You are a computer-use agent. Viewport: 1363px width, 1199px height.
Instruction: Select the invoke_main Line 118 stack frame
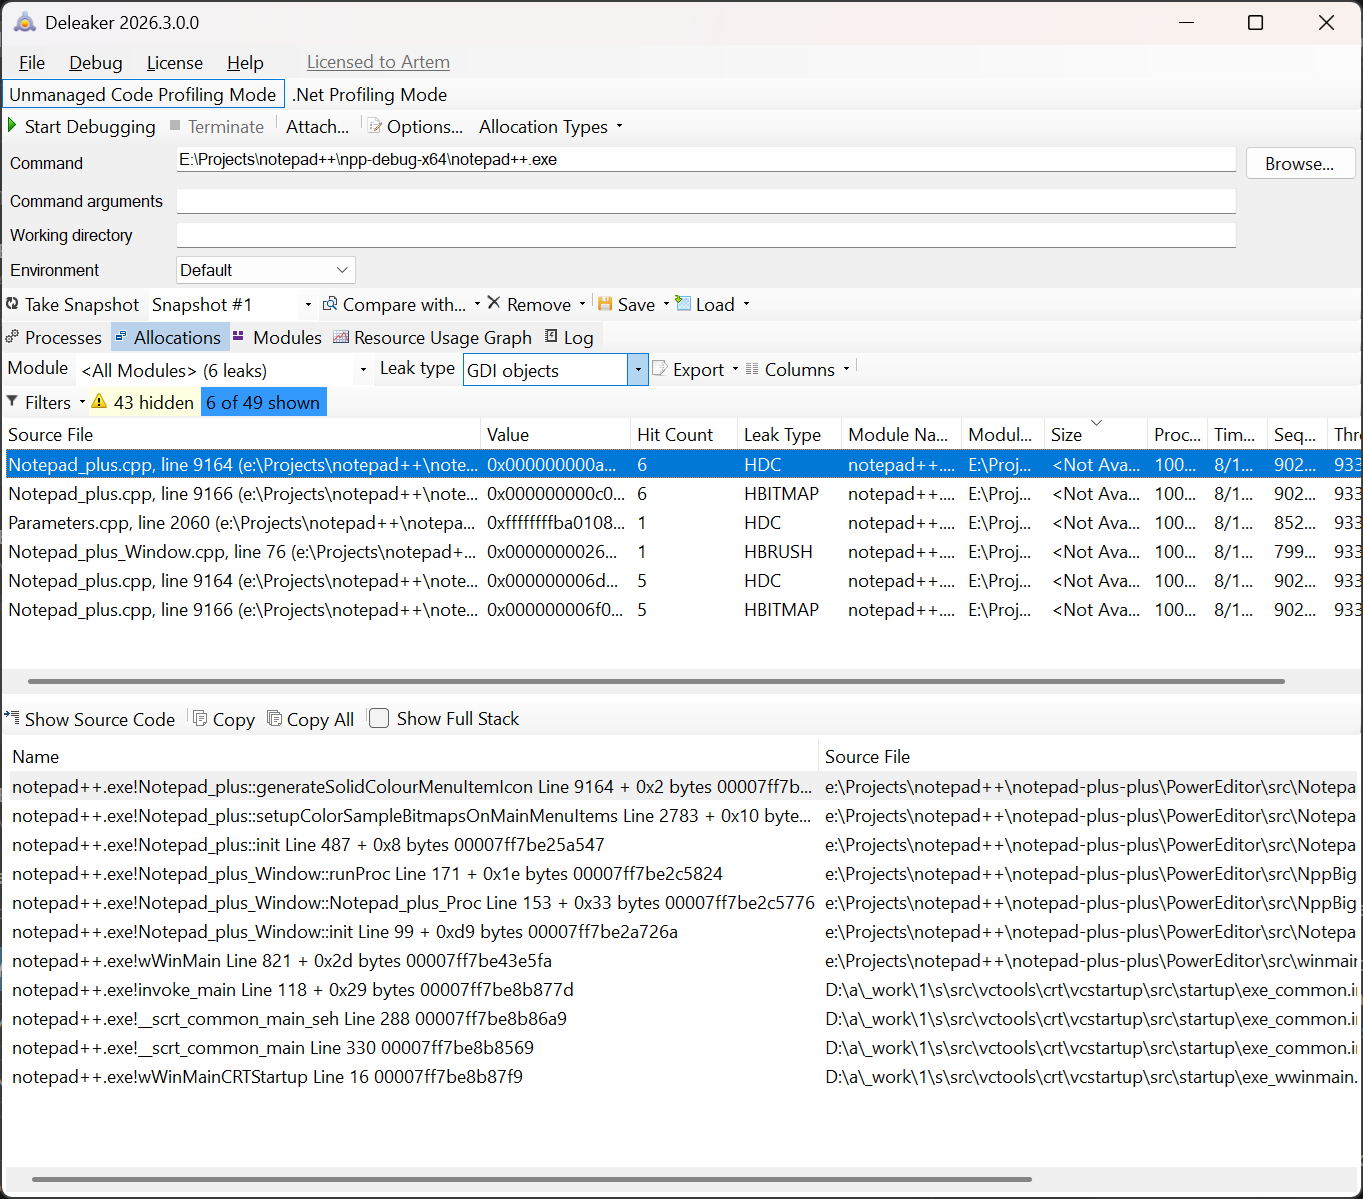[x=682, y=990]
